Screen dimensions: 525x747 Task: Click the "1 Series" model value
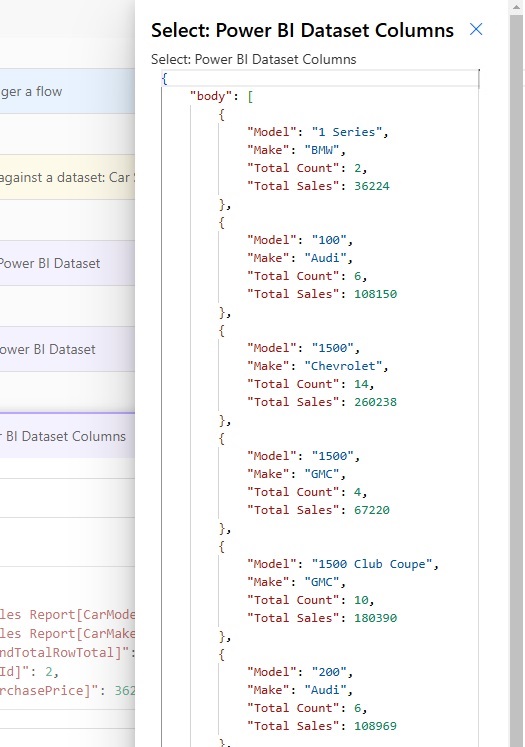click(x=346, y=132)
